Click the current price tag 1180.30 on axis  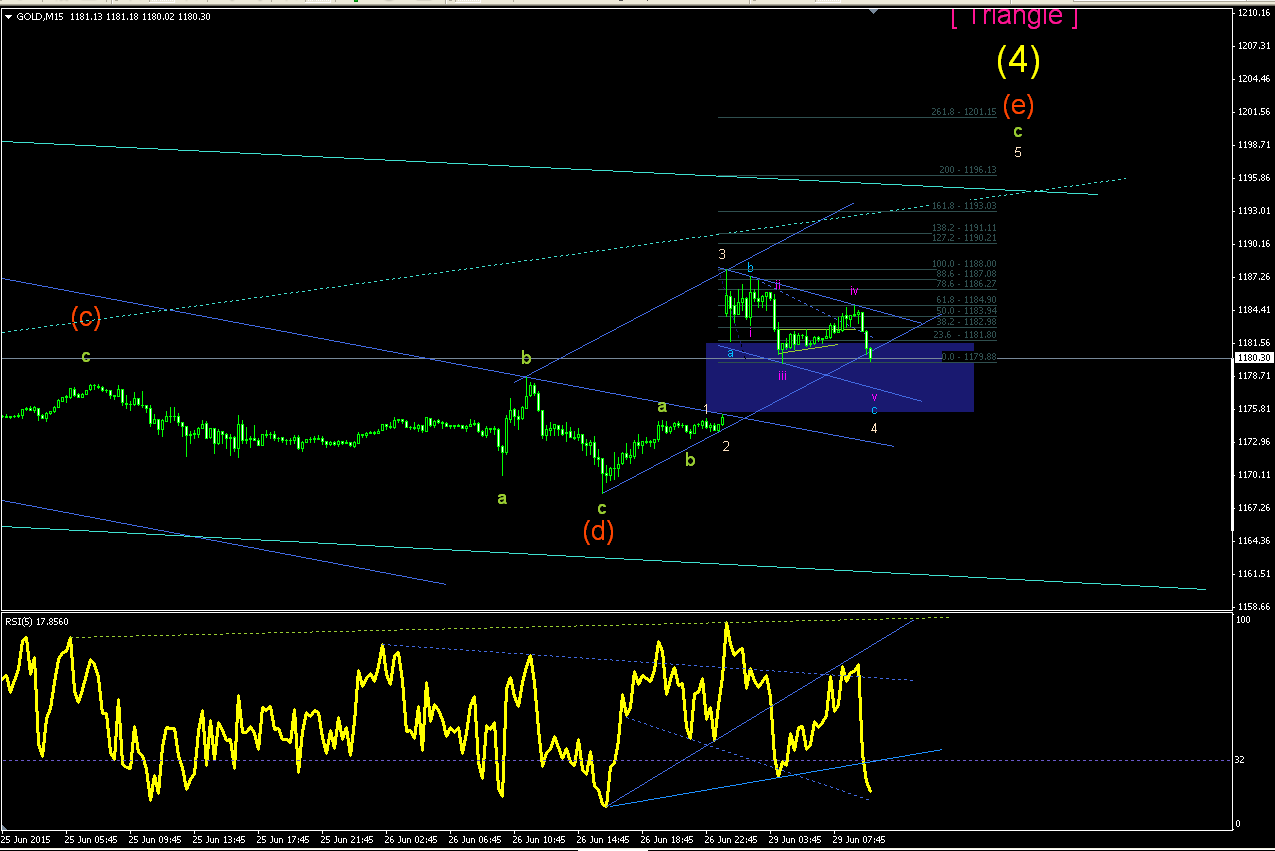pos(1254,357)
